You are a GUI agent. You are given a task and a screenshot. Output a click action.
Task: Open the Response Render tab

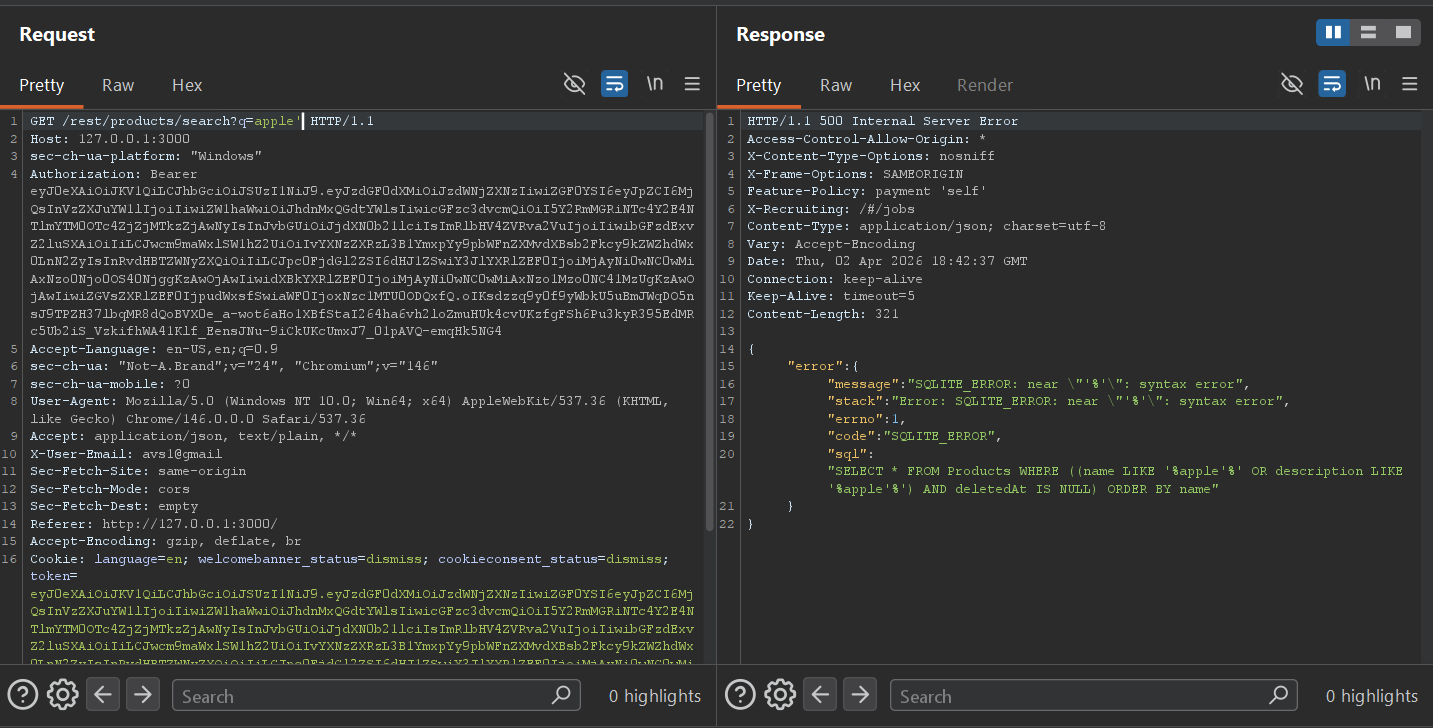pos(984,85)
